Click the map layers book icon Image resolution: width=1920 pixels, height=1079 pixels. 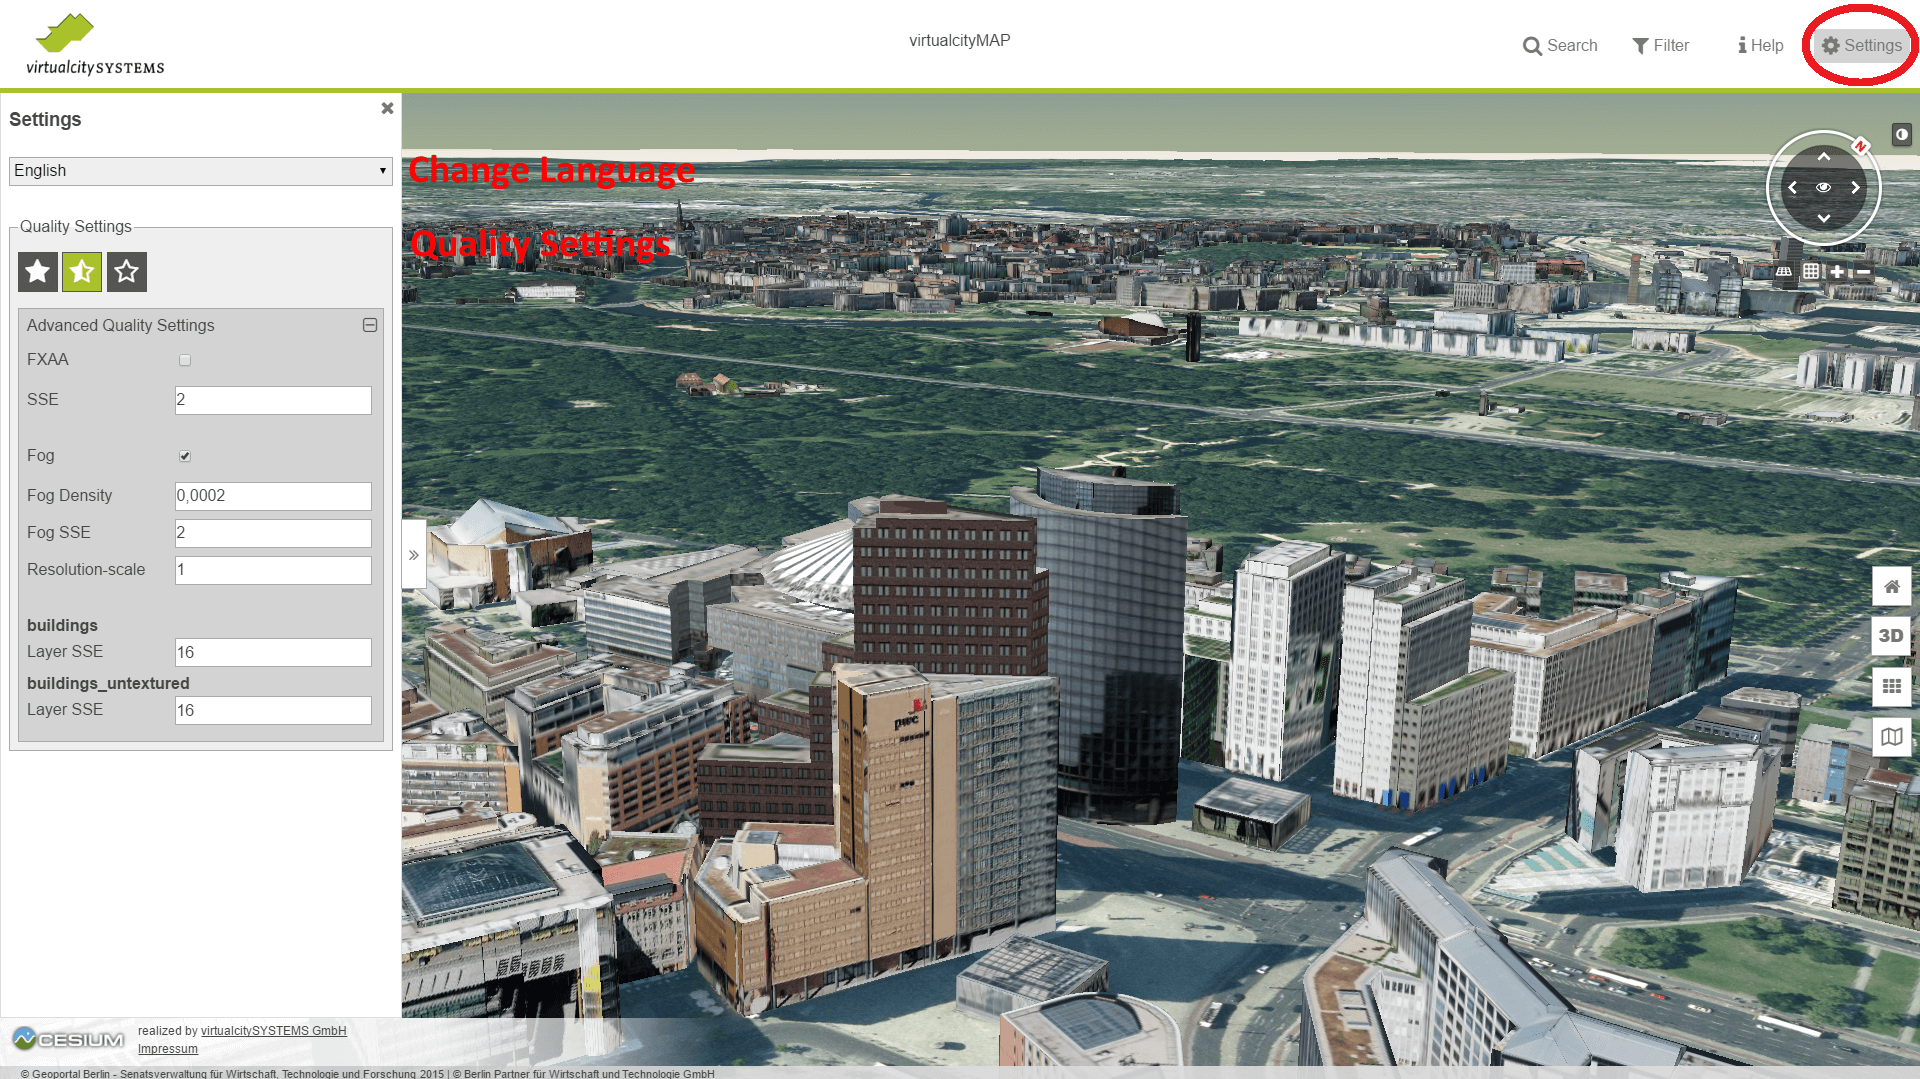coord(1891,737)
